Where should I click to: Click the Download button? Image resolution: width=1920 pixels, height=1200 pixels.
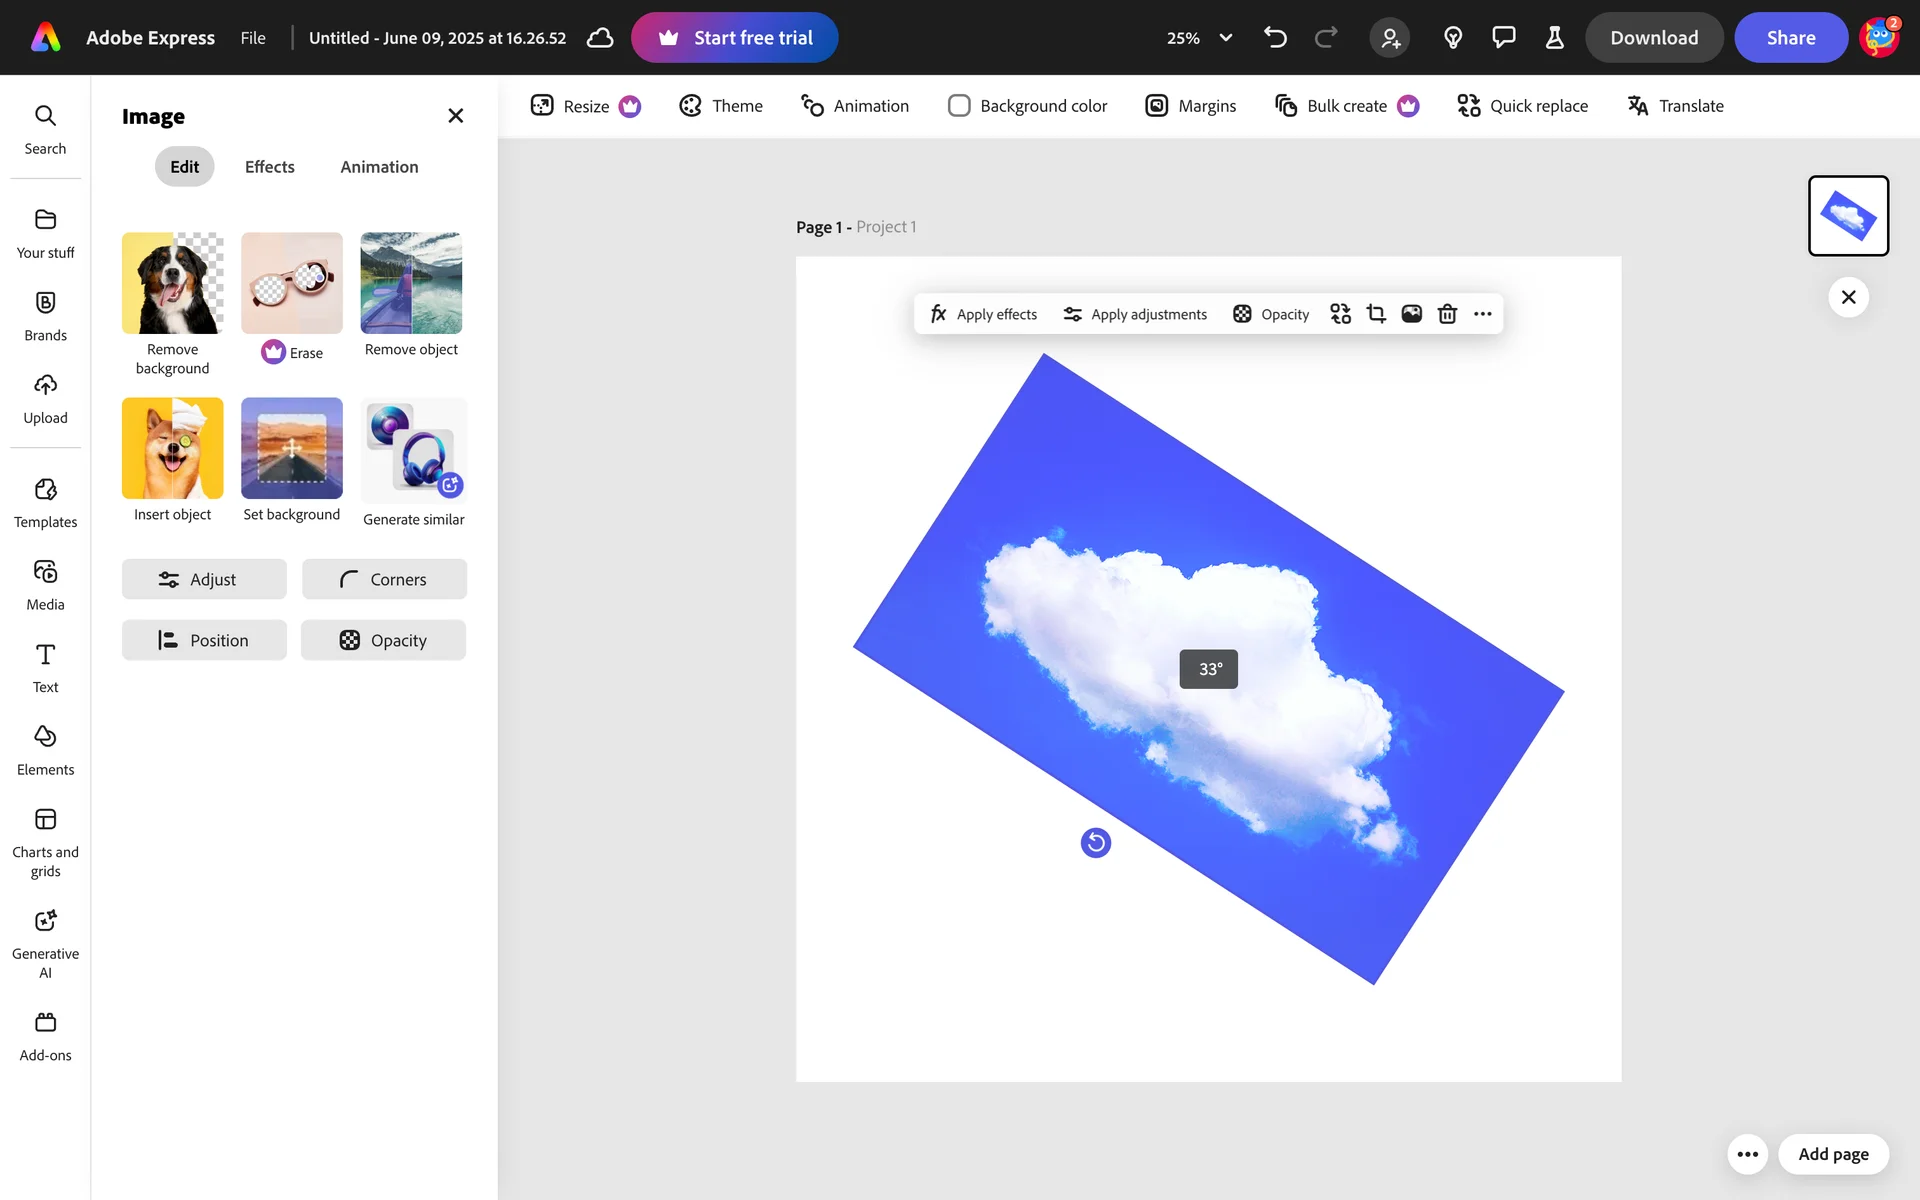[1654, 38]
